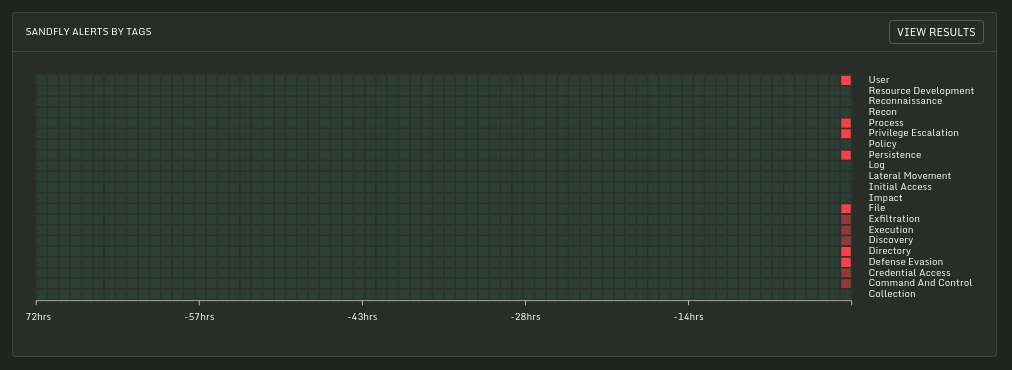1012x370 pixels.
Task: Select the "Persistence" tag label
Action: click(895, 155)
